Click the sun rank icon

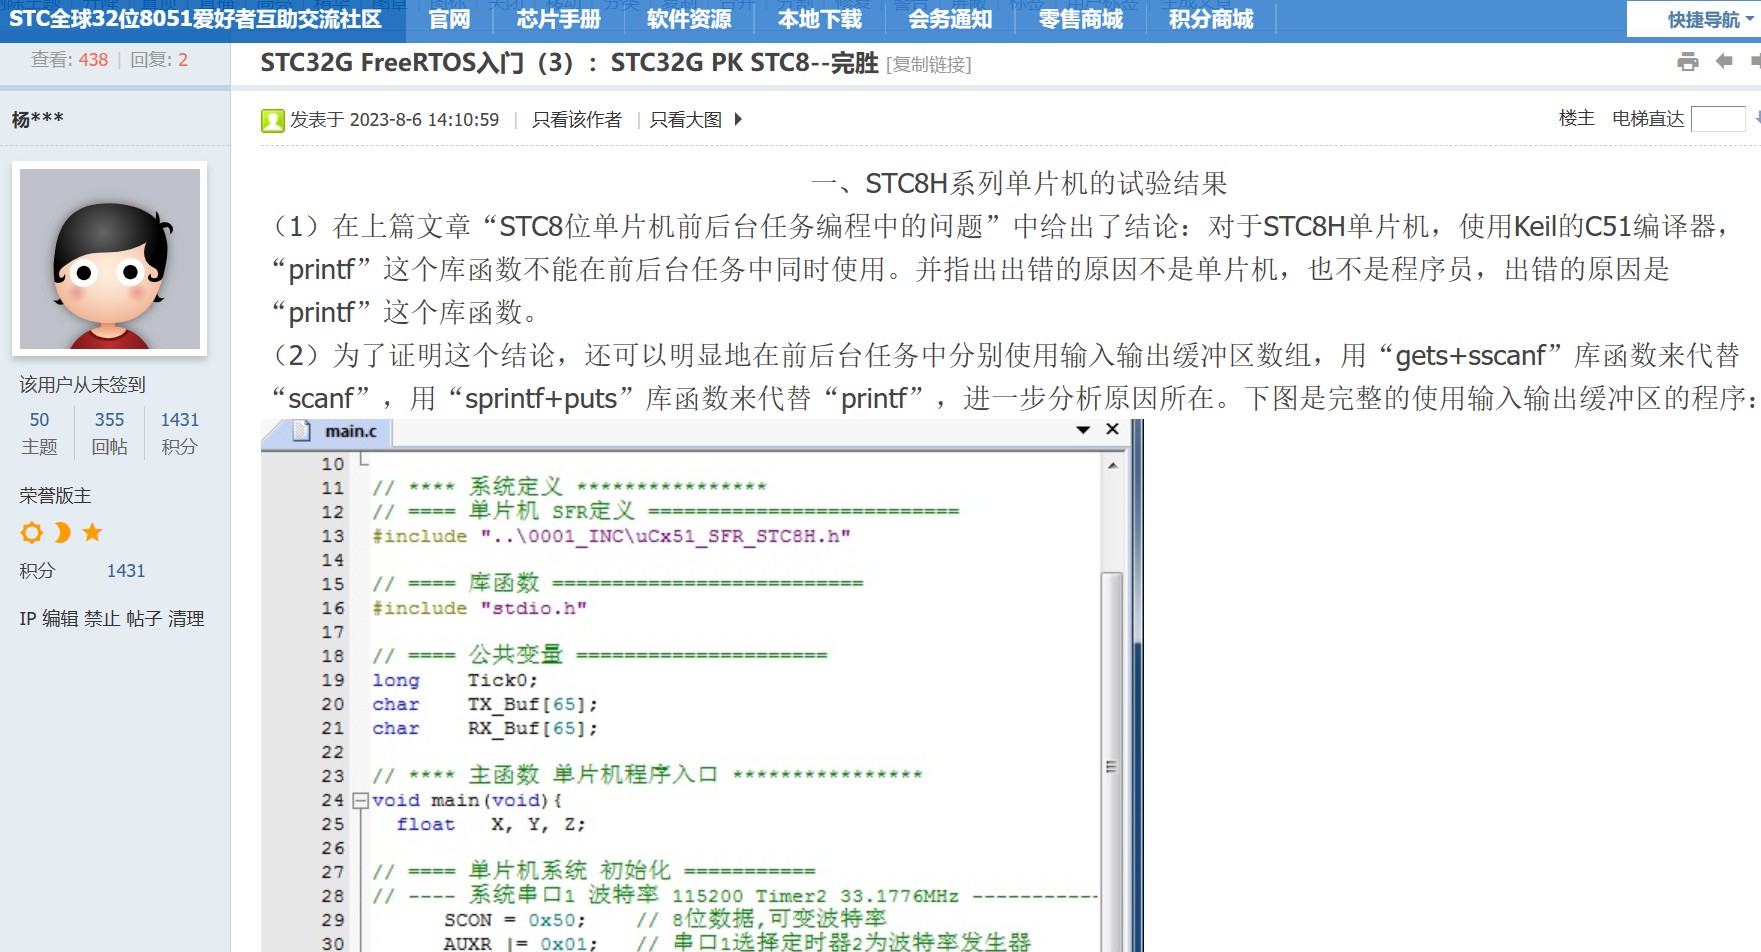click(32, 533)
